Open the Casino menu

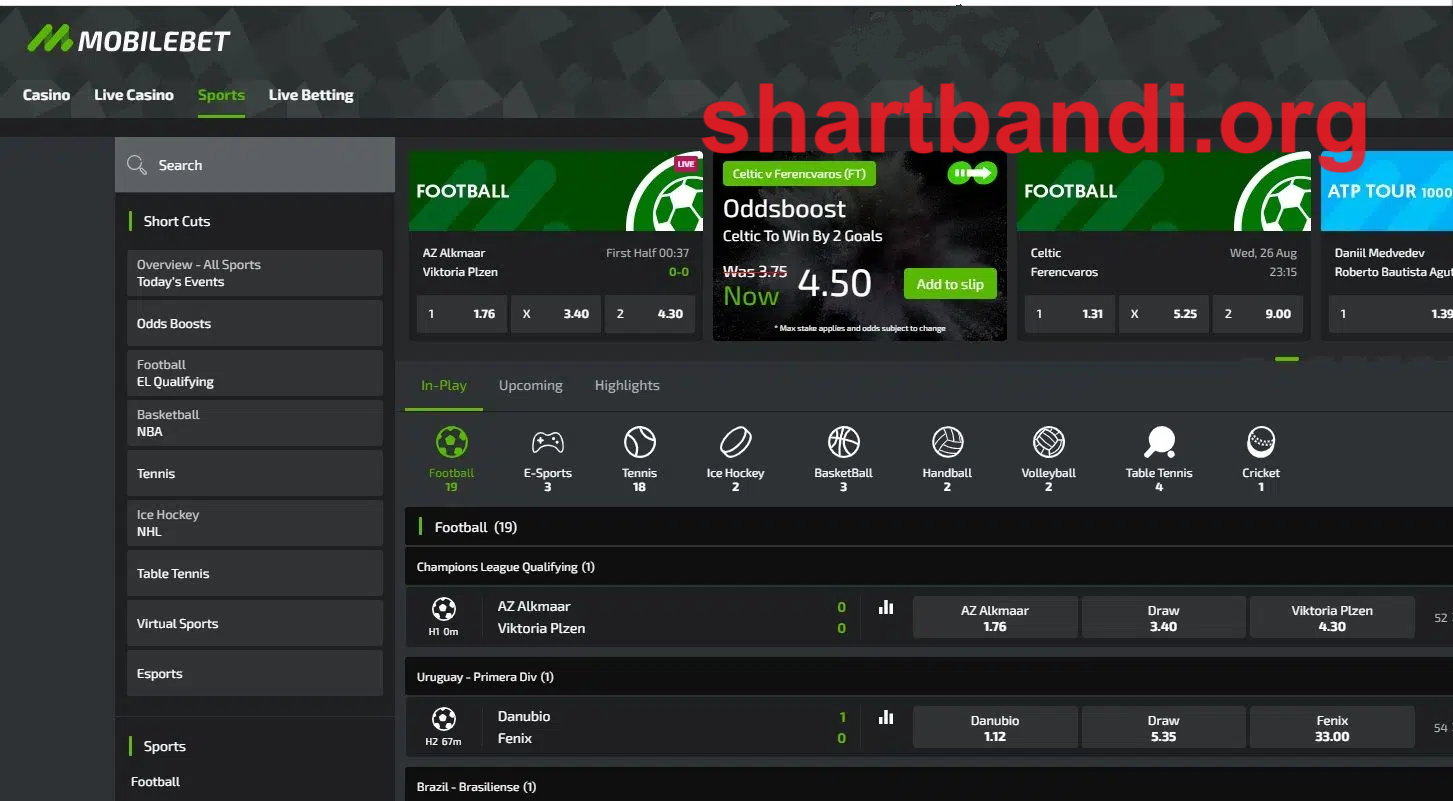tap(46, 95)
